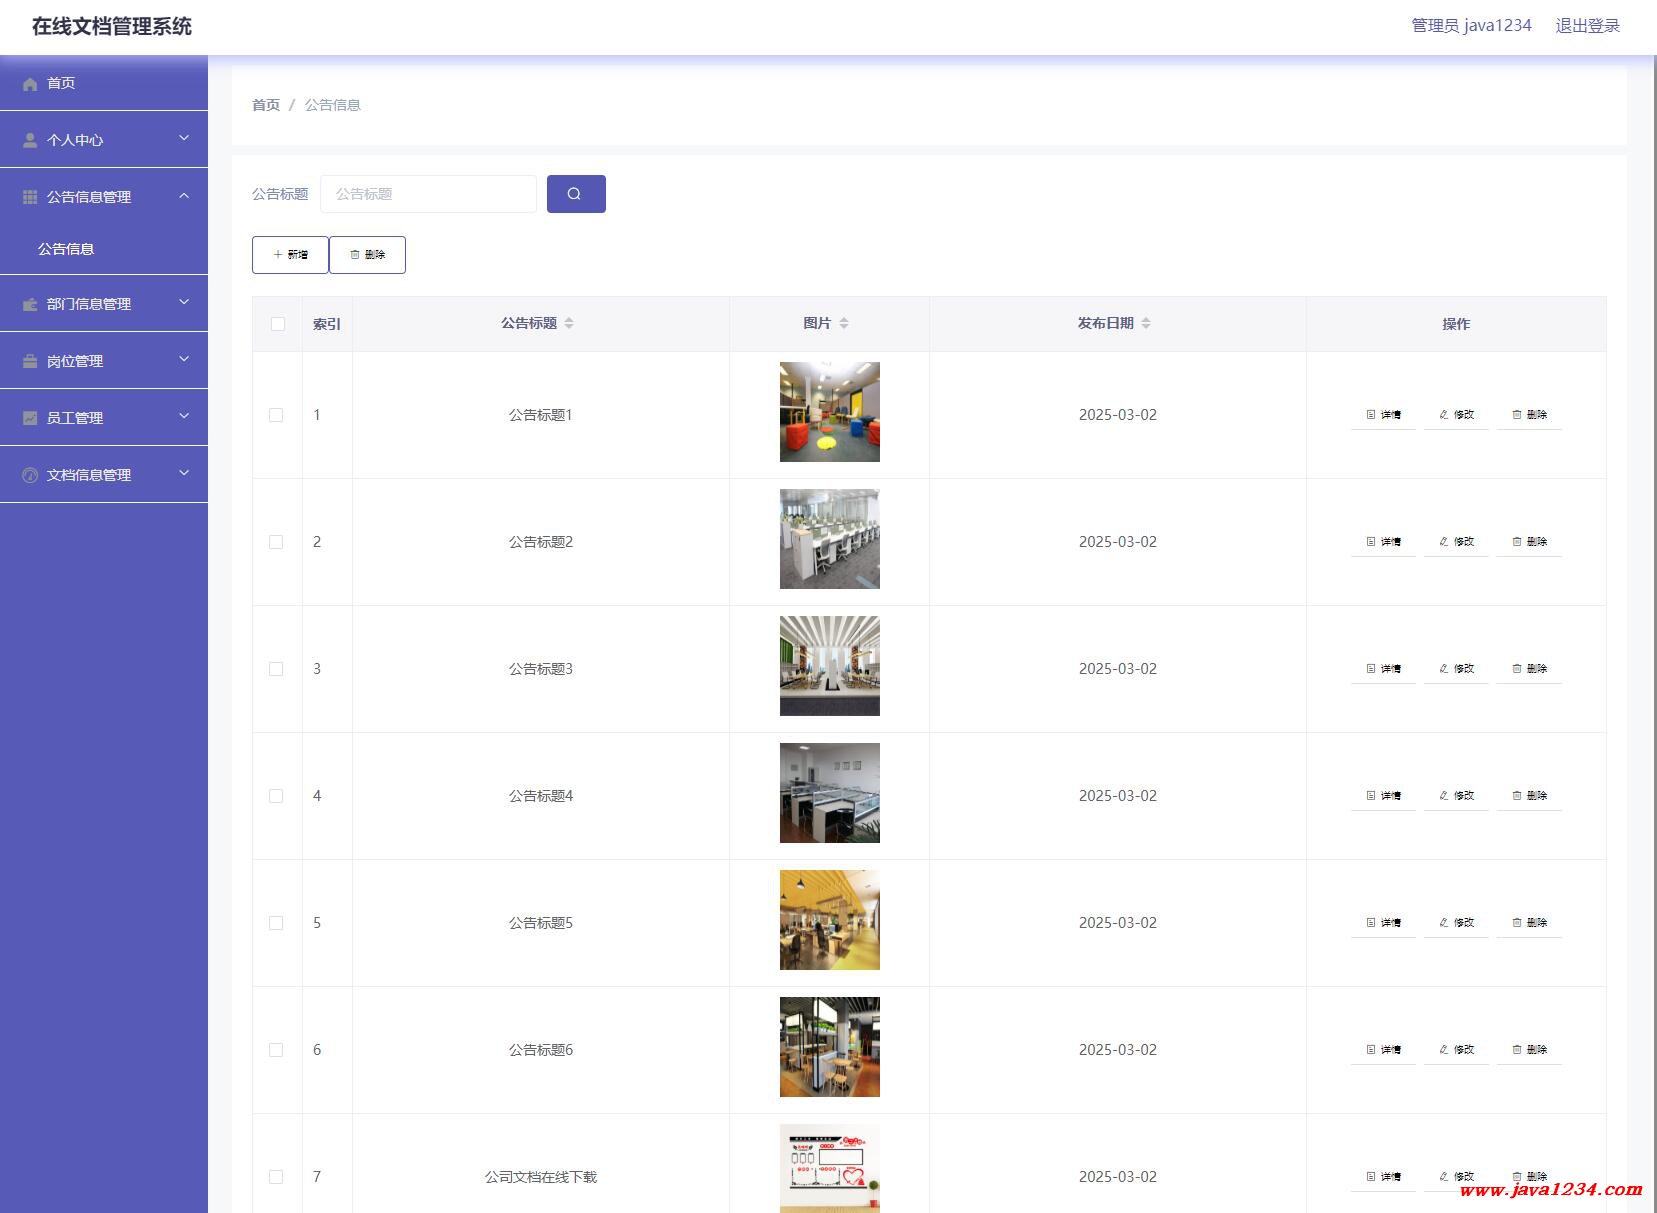The width and height of the screenshot is (1657, 1213).
Task: Delete row 公告标题5
Action: [x=1529, y=923]
